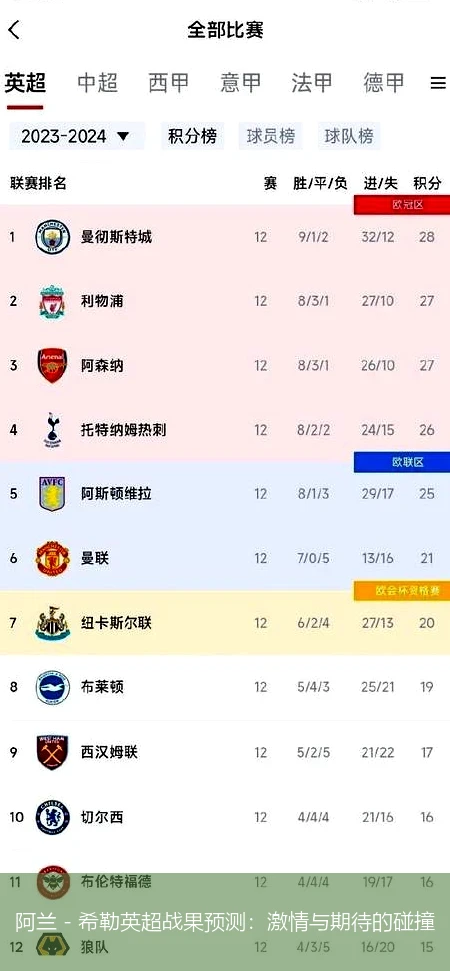Tap the Chelsea club badge

pos(53,817)
